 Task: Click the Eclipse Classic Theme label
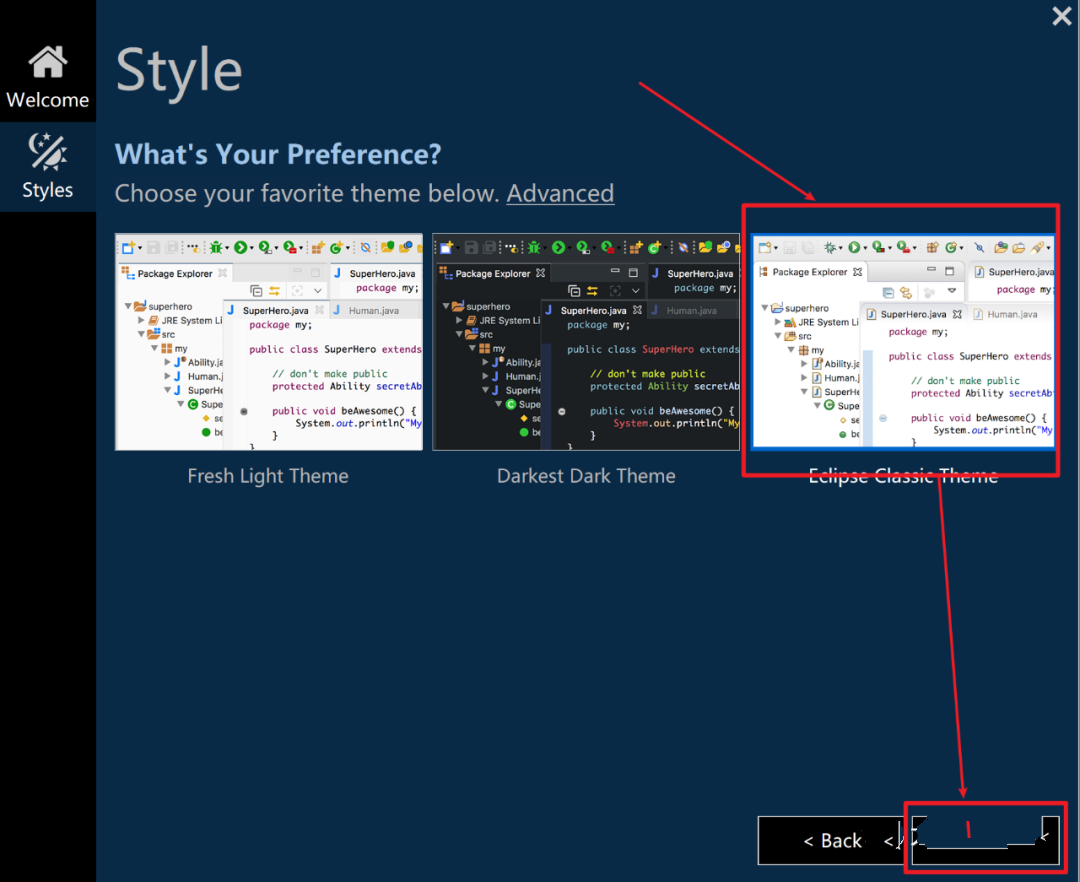[x=903, y=476]
